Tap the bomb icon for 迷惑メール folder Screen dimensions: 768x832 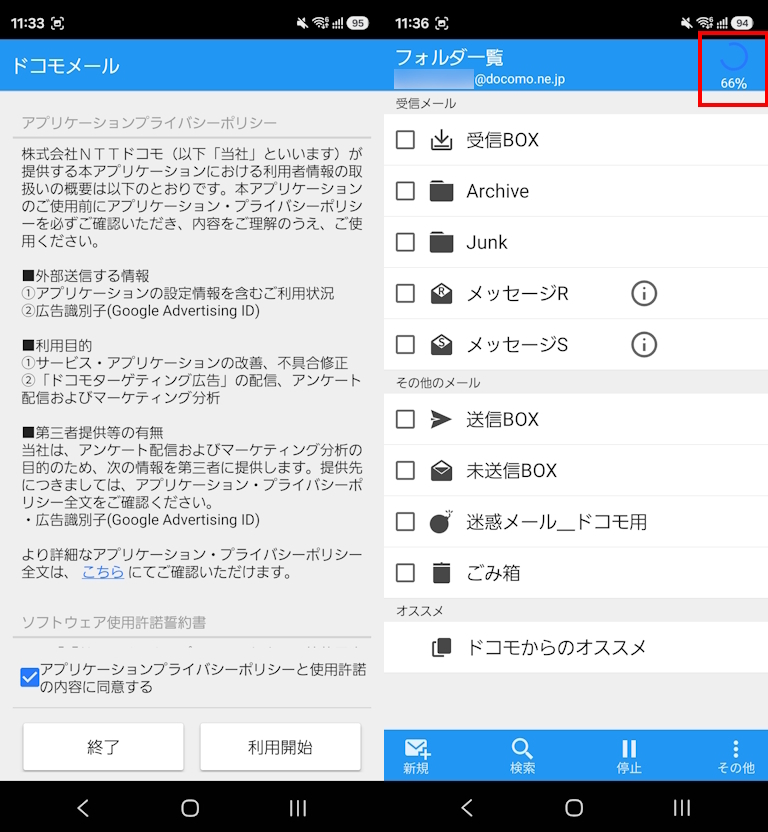click(x=441, y=522)
